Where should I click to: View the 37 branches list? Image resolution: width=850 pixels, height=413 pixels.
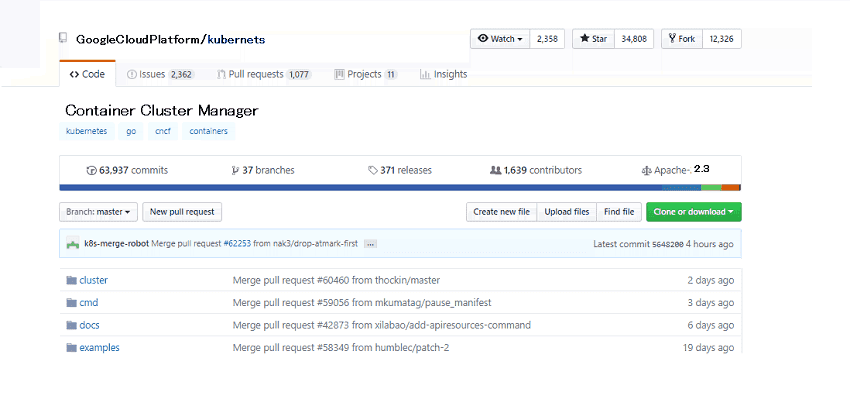pos(263,170)
